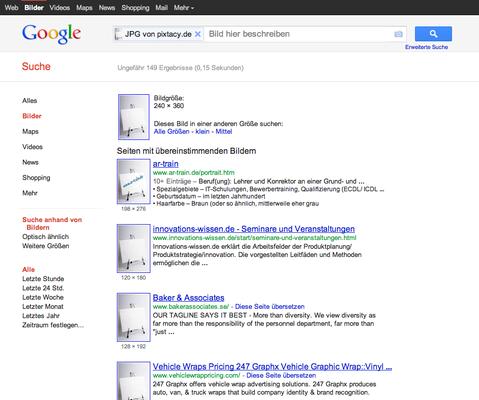Screen dimensions: 479x400
Task: Expand 'Mehr' in left sidebar
Action: click(30, 193)
